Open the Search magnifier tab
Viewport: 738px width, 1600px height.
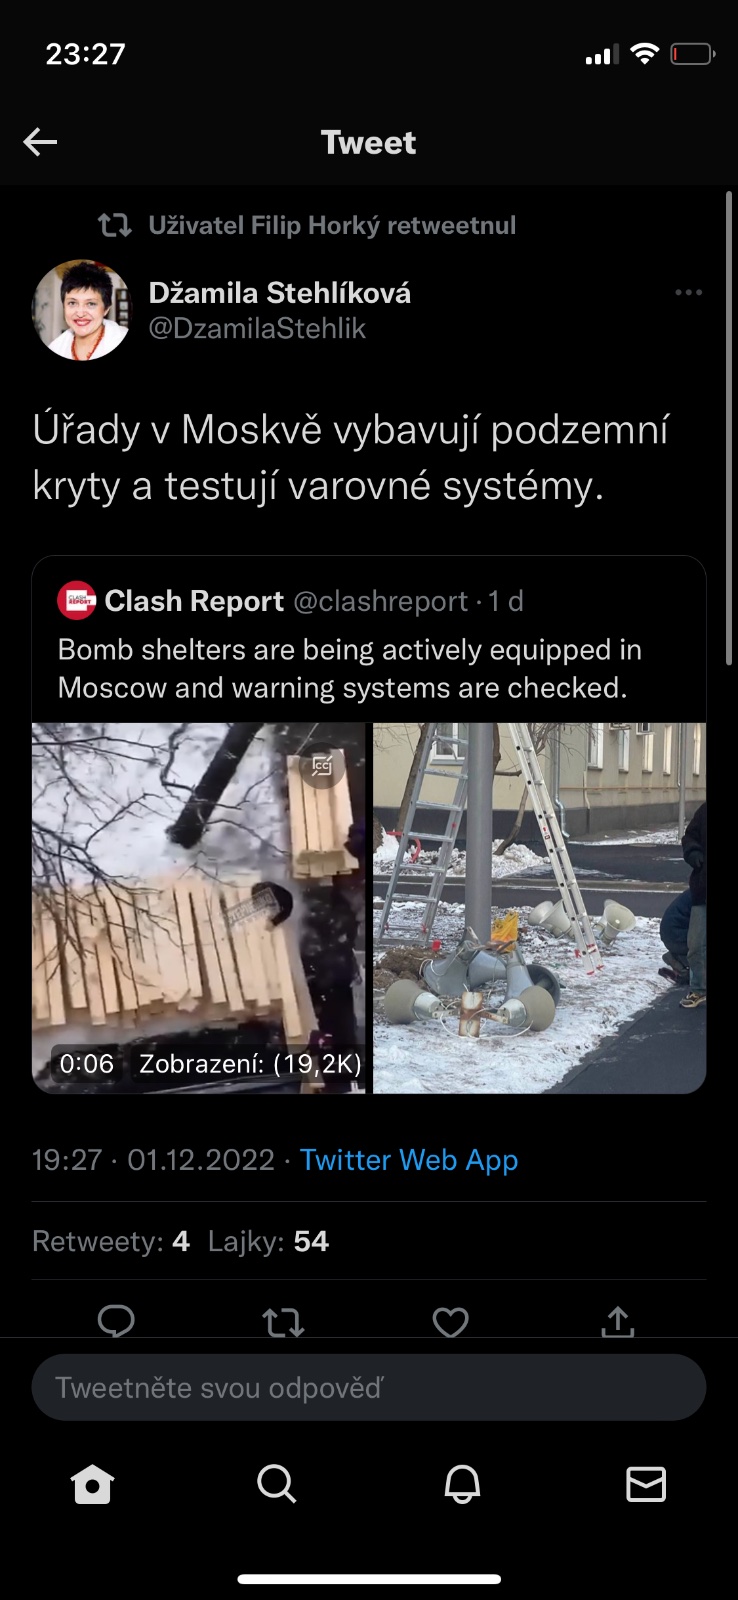(277, 1484)
